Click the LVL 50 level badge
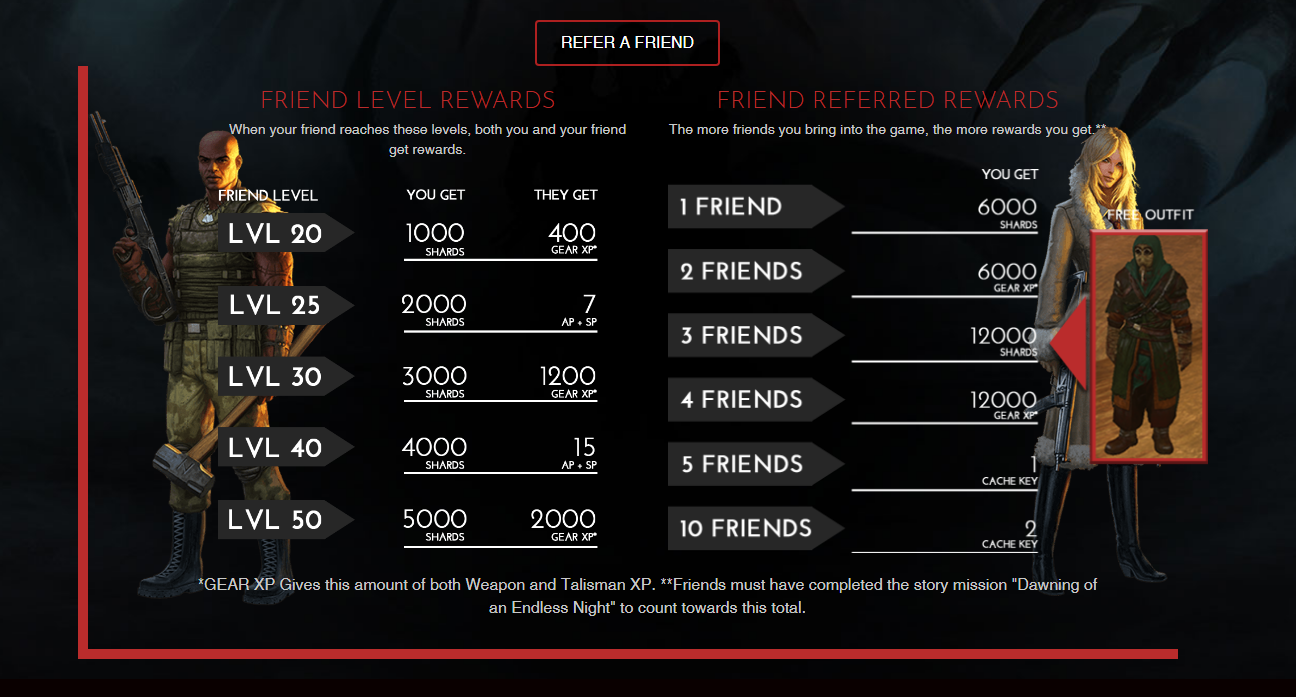The height and width of the screenshot is (697, 1296). (x=286, y=519)
